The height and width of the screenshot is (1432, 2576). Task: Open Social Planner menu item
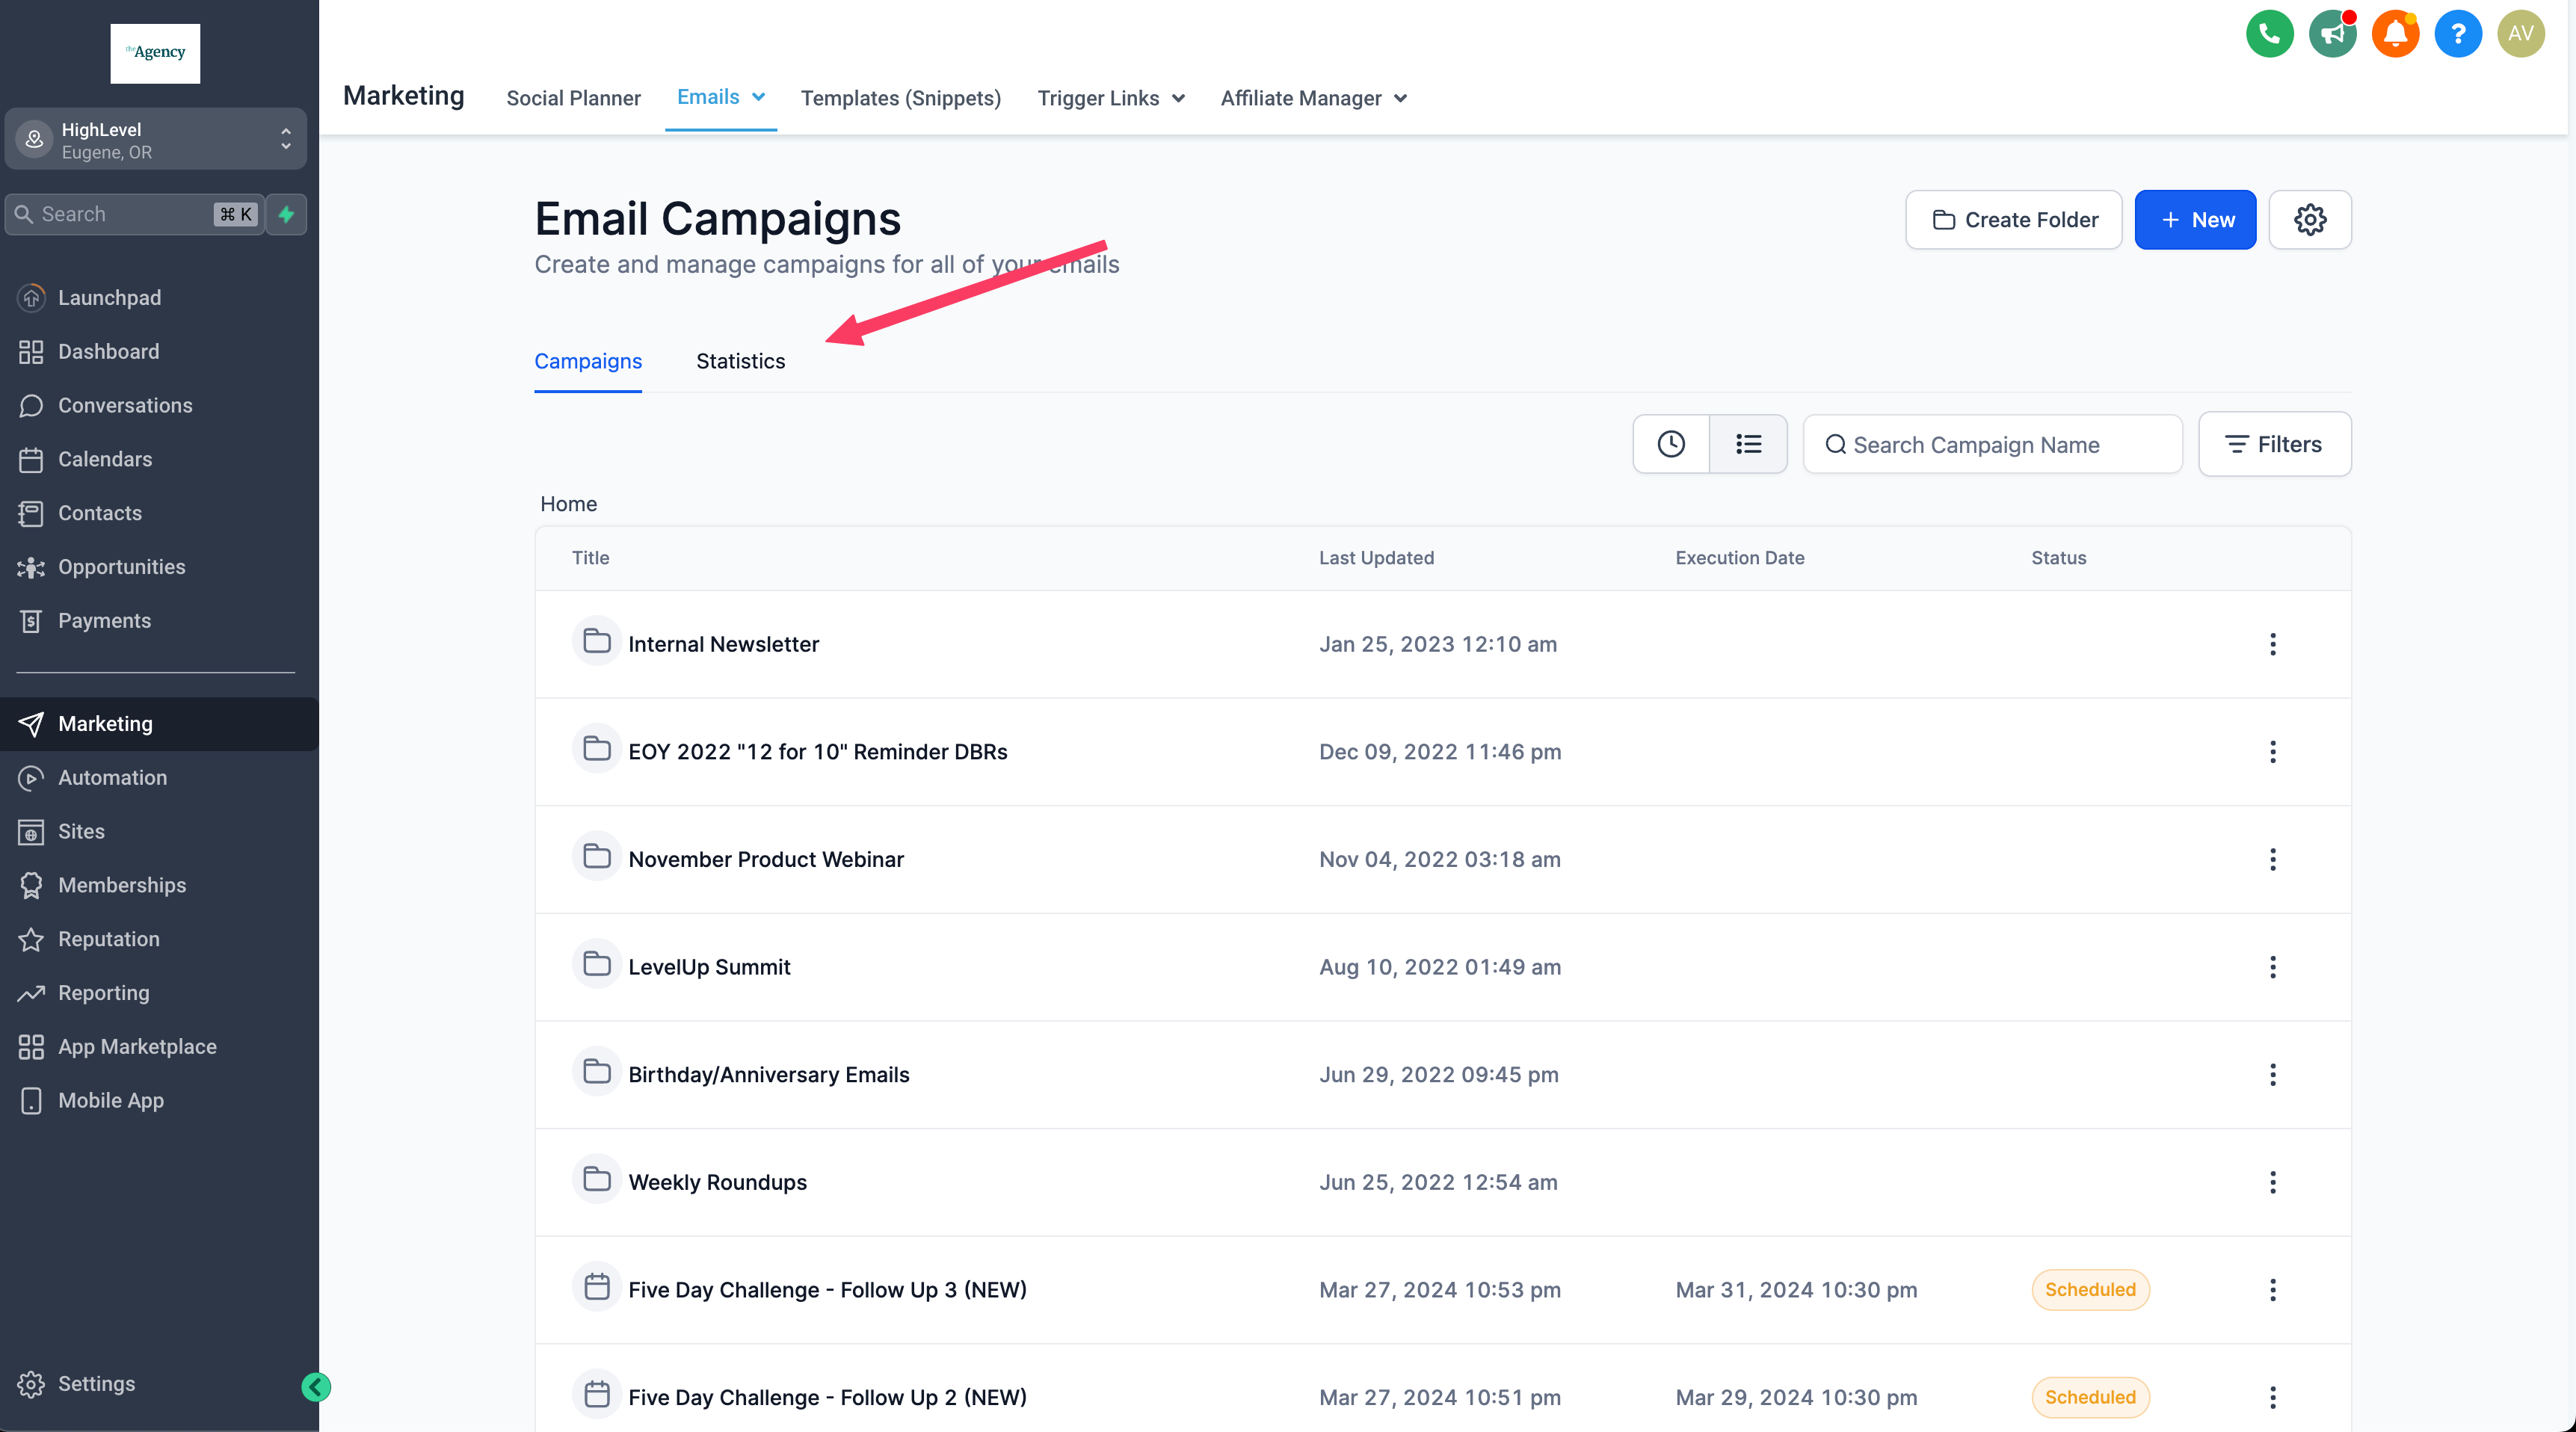(x=573, y=98)
